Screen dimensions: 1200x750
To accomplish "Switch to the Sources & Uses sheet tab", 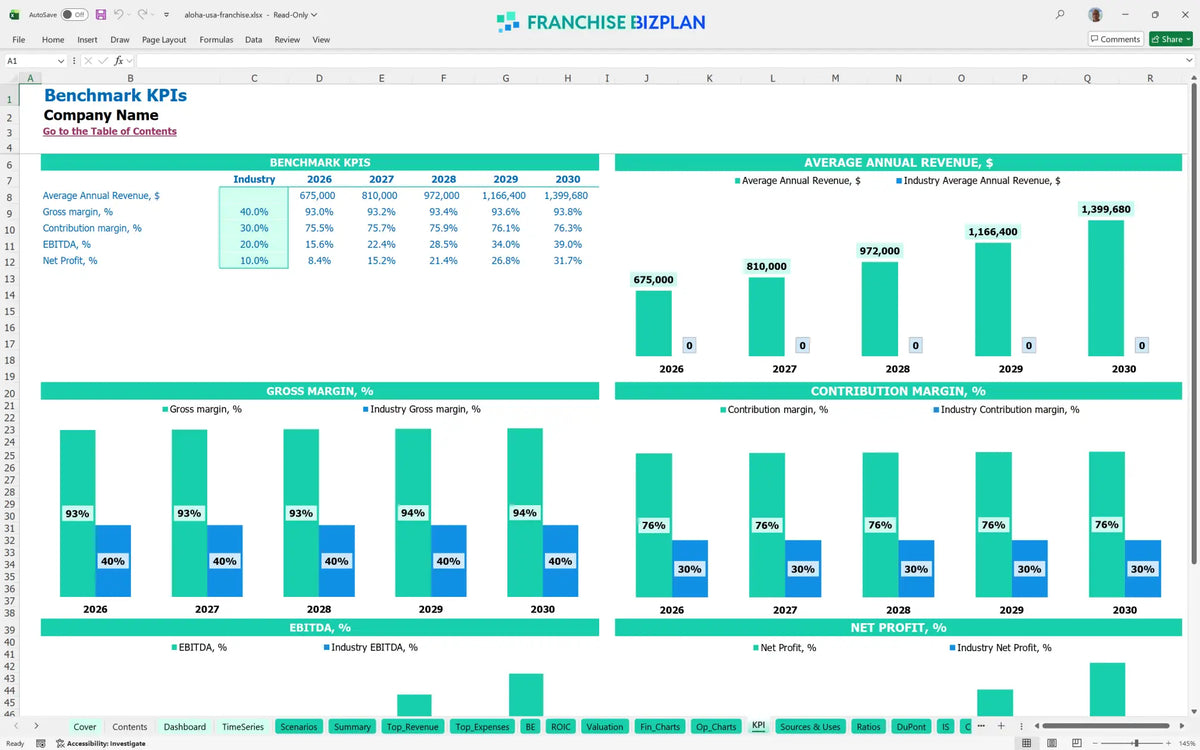I will (x=810, y=727).
